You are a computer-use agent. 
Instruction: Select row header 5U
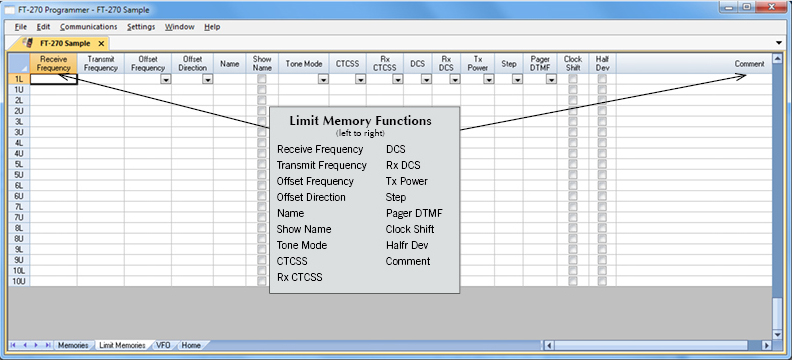click(x=19, y=175)
